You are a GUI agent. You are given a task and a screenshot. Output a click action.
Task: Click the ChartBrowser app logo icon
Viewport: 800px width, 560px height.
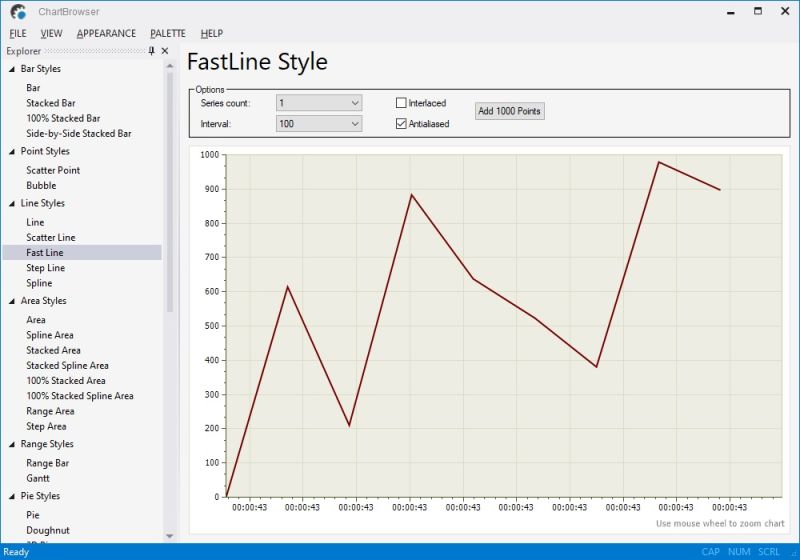[18, 11]
